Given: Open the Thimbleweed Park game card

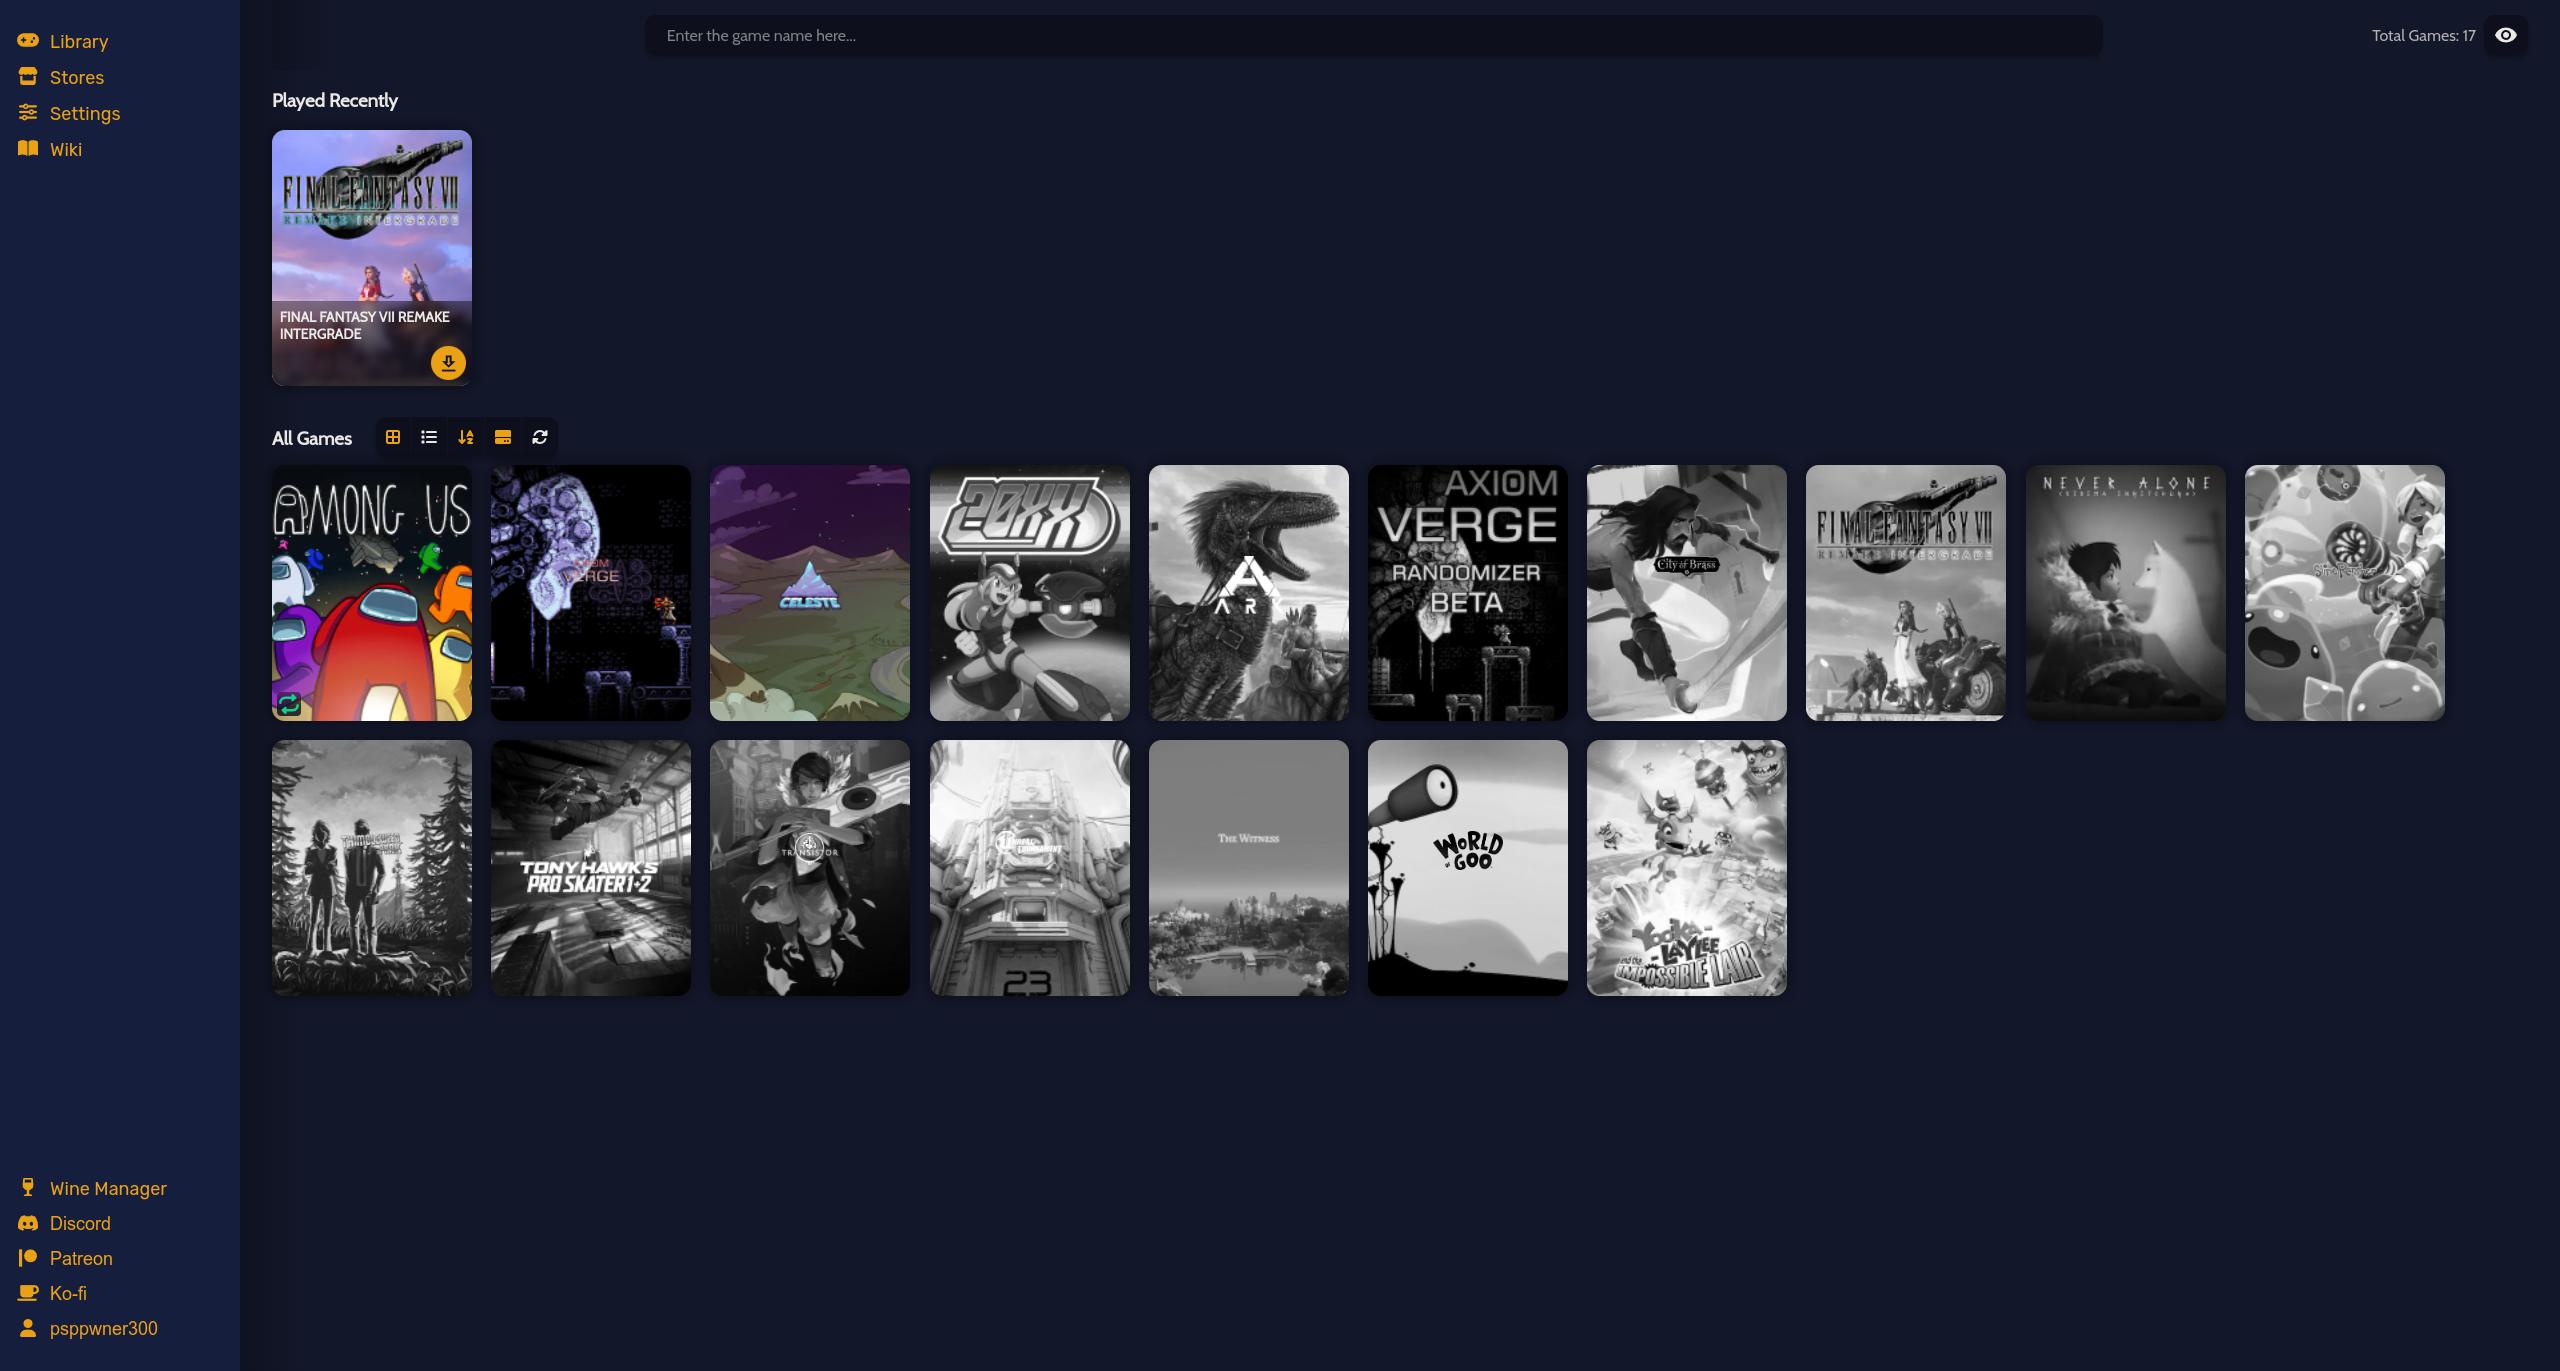Looking at the screenshot, I should (x=372, y=868).
